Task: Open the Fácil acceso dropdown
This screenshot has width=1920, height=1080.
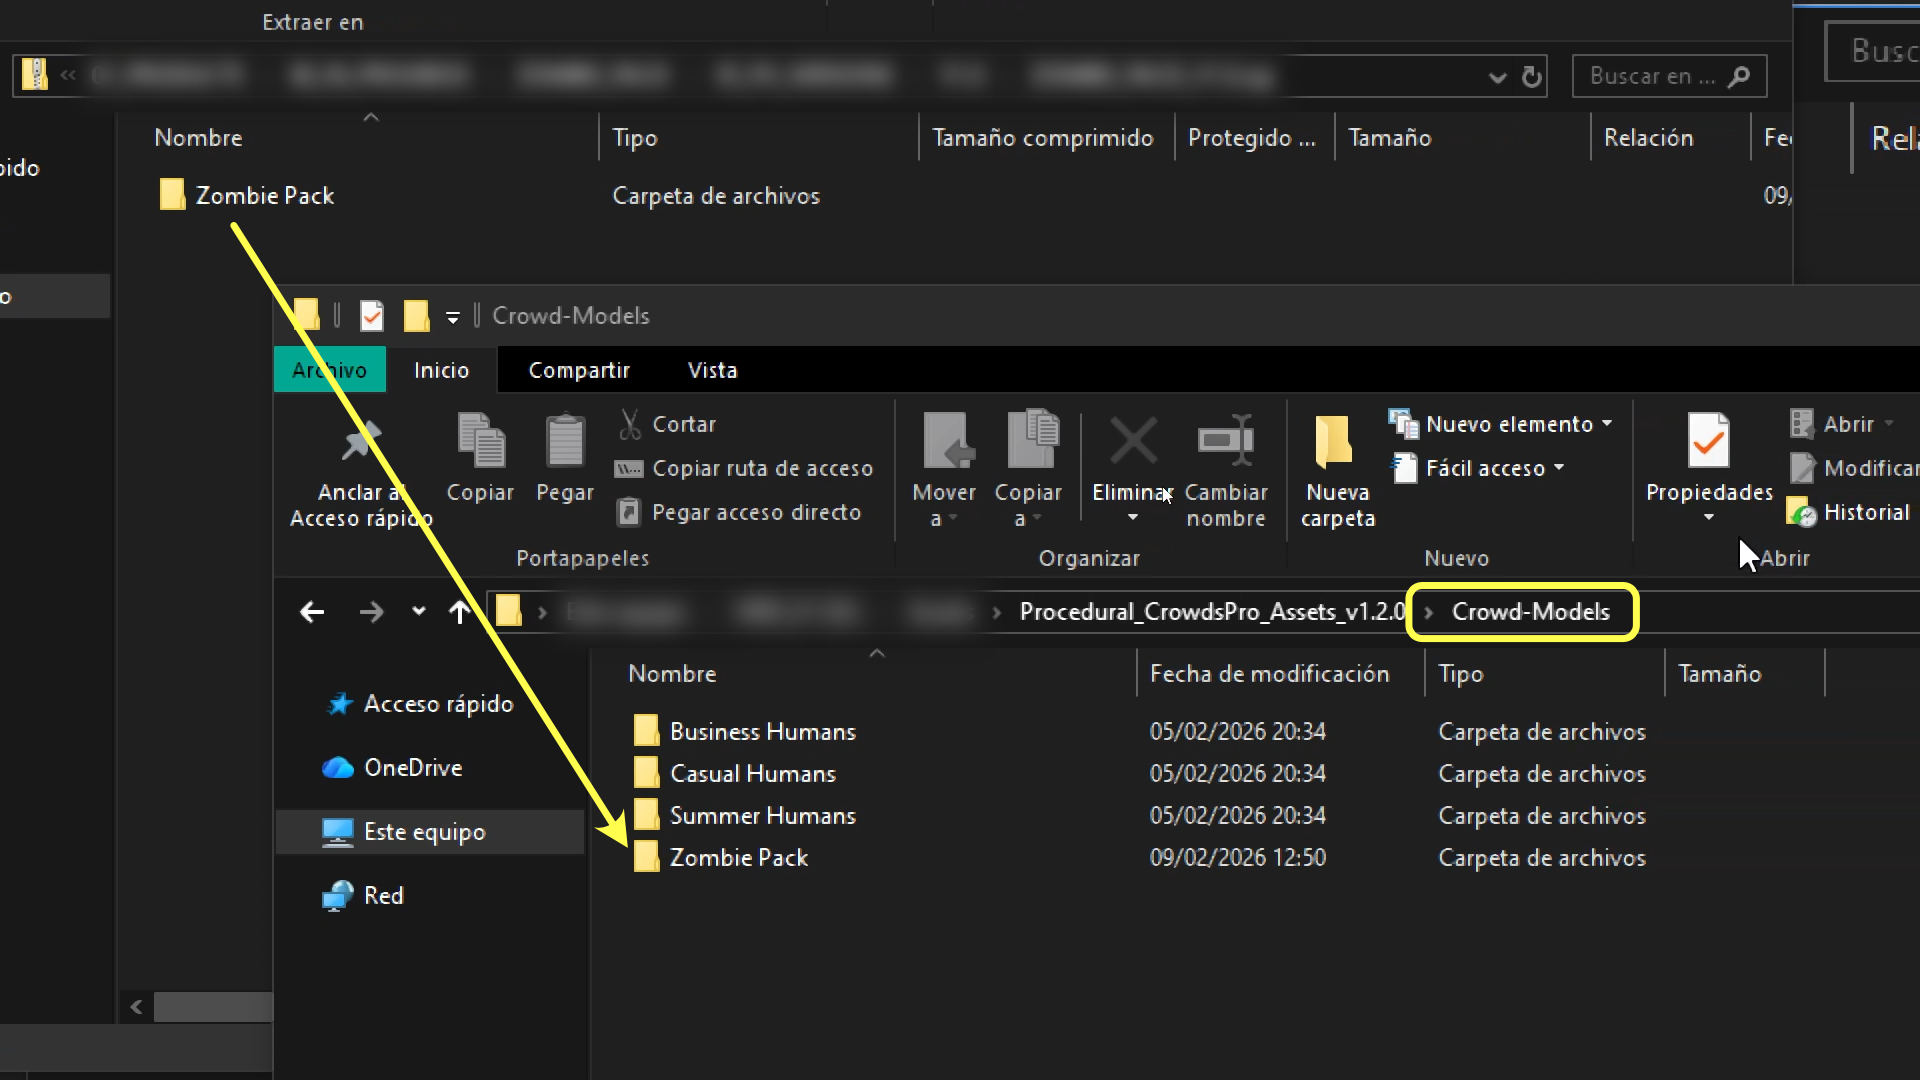Action: tap(1558, 468)
